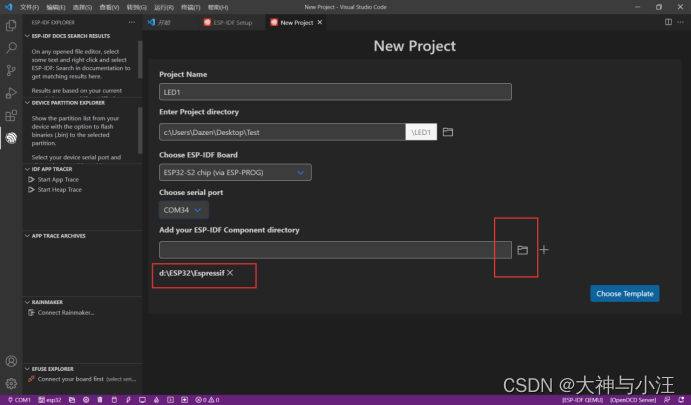Open editor More Actions ellipsis
Screen dimensions: 691x405
coord(680,22)
